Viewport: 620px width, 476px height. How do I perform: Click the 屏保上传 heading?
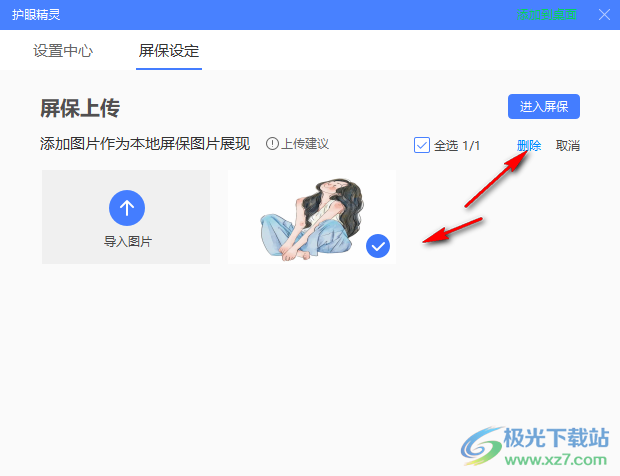pyautogui.click(x=80, y=108)
